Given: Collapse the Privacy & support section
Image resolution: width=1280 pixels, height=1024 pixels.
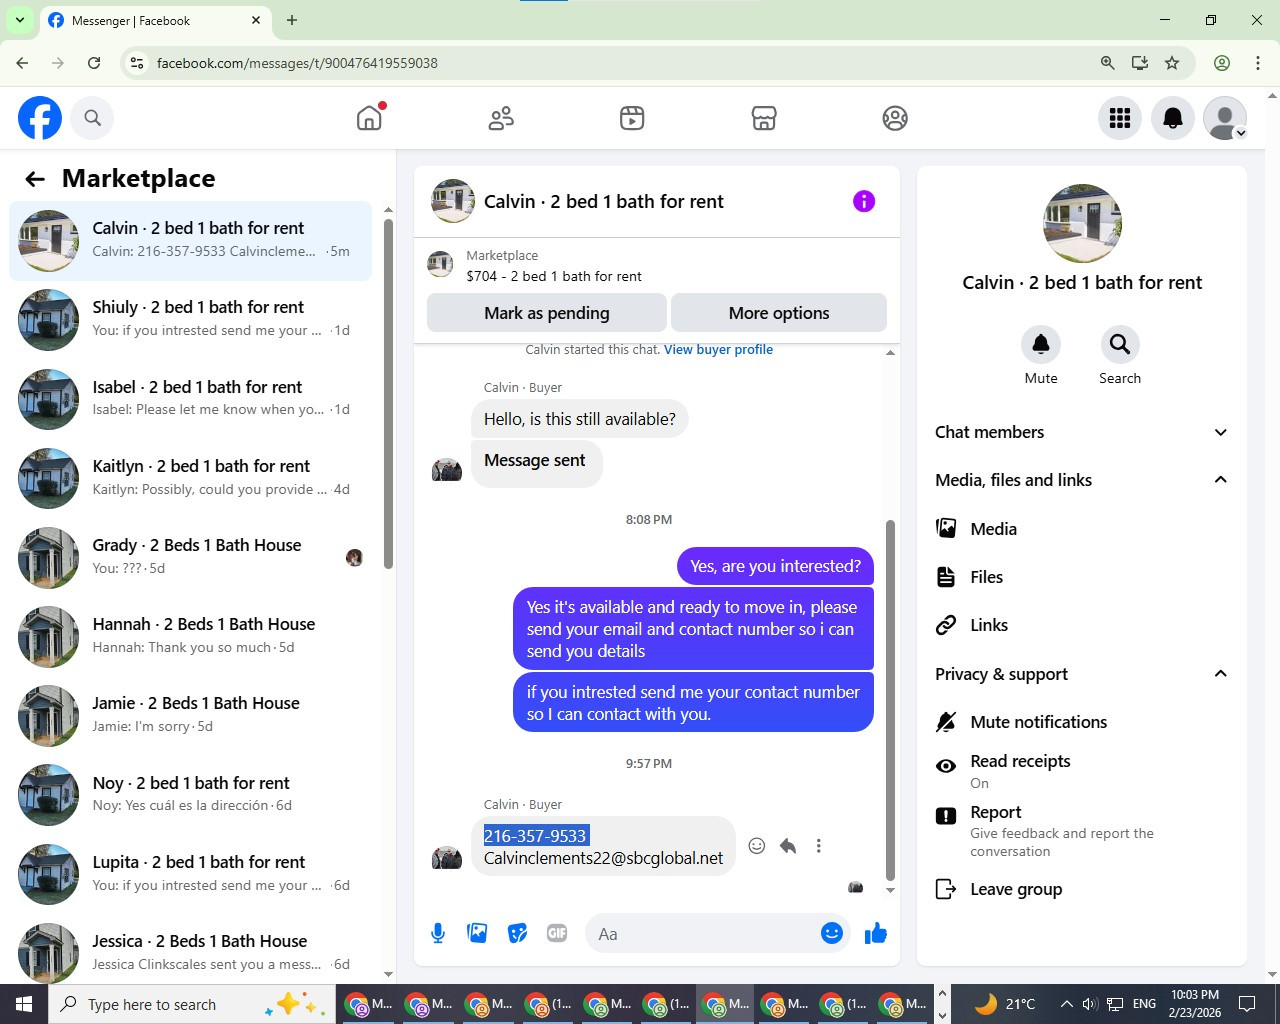Looking at the screenshot, I should coord(1082,674).
